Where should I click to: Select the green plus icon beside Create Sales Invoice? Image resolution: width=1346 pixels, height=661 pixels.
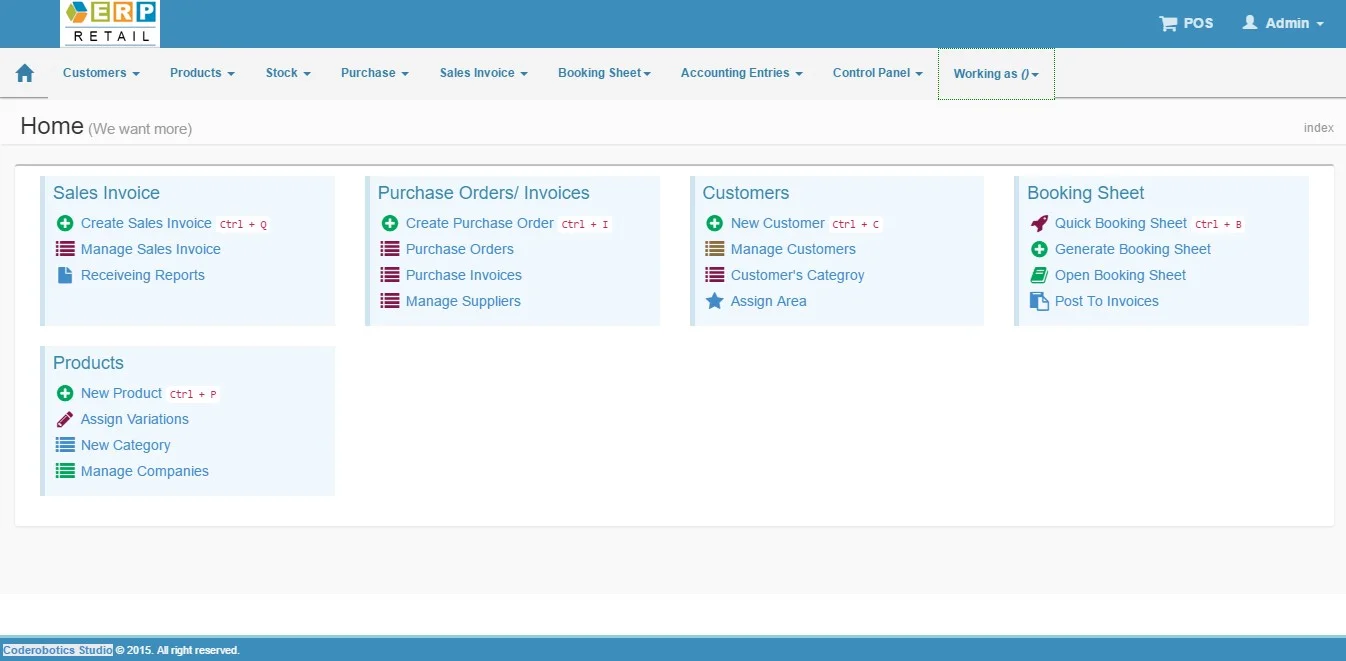[x=65, y=223]
